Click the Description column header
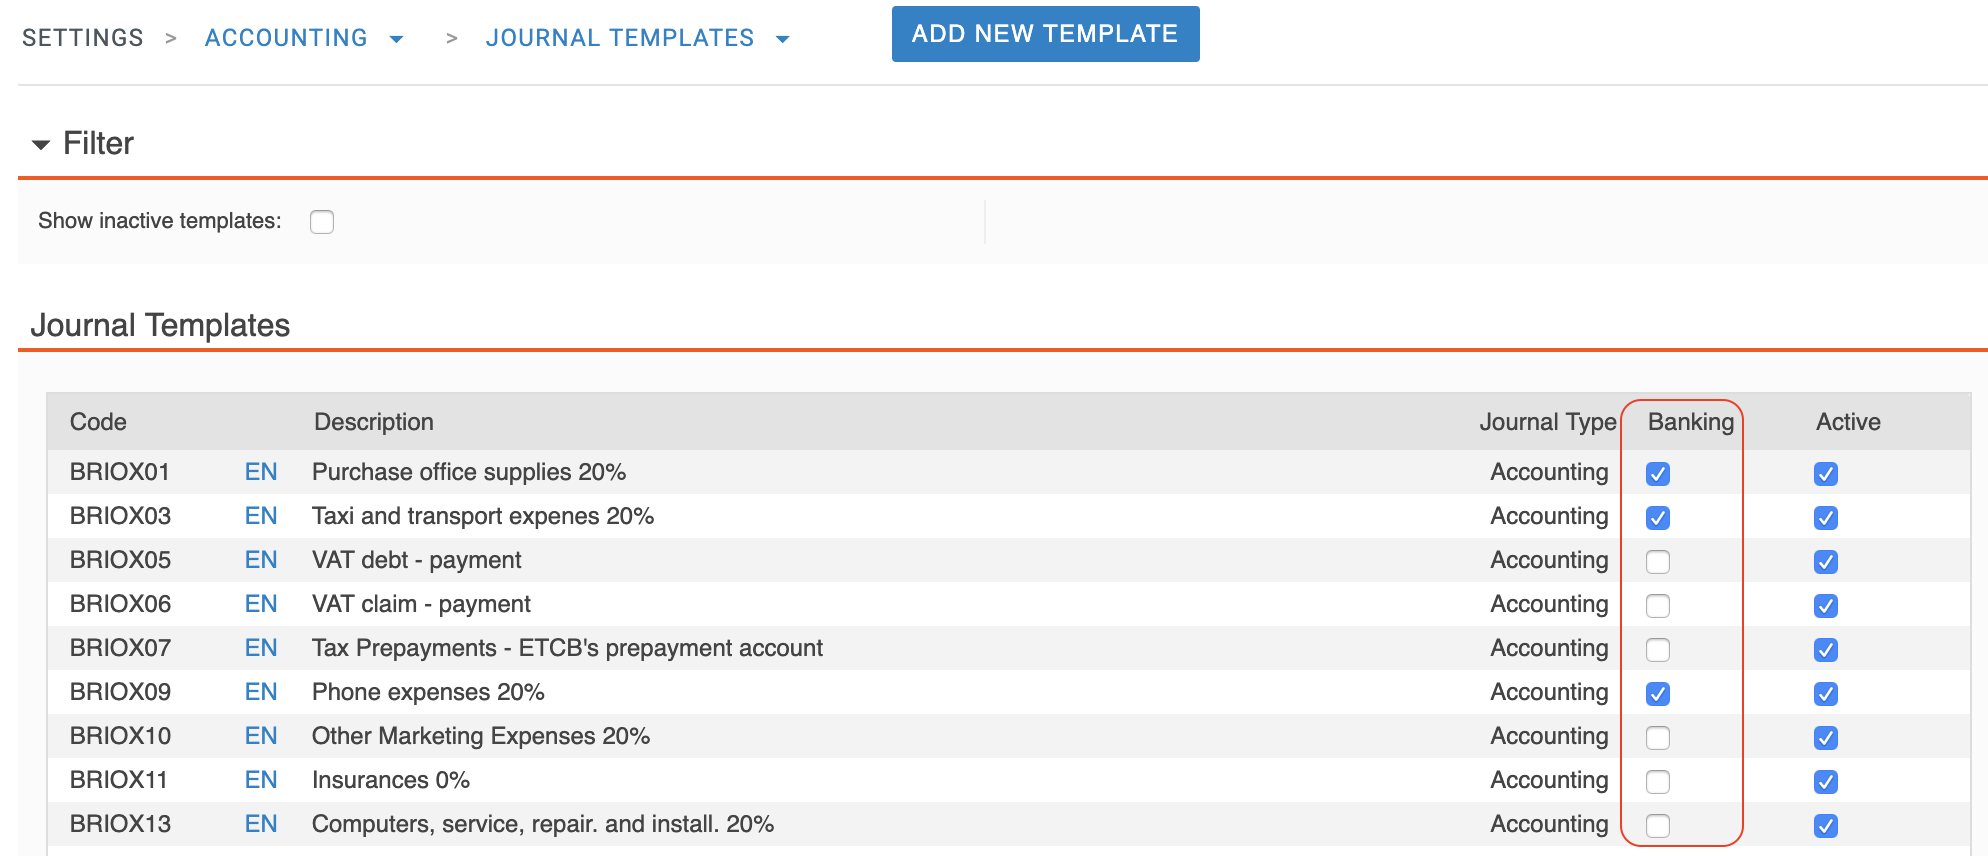 pos(374,422)
